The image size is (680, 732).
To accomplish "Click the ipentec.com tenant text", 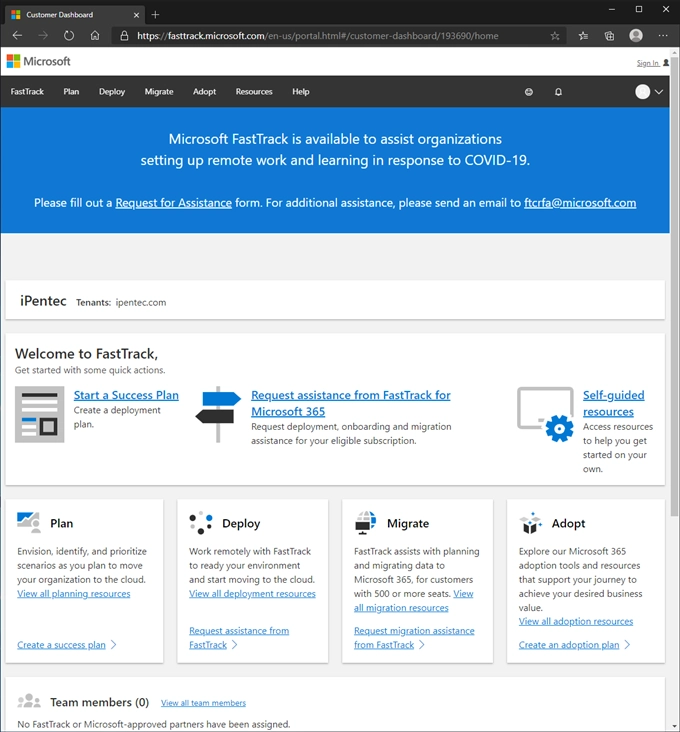I will click(x=140, y=303).
